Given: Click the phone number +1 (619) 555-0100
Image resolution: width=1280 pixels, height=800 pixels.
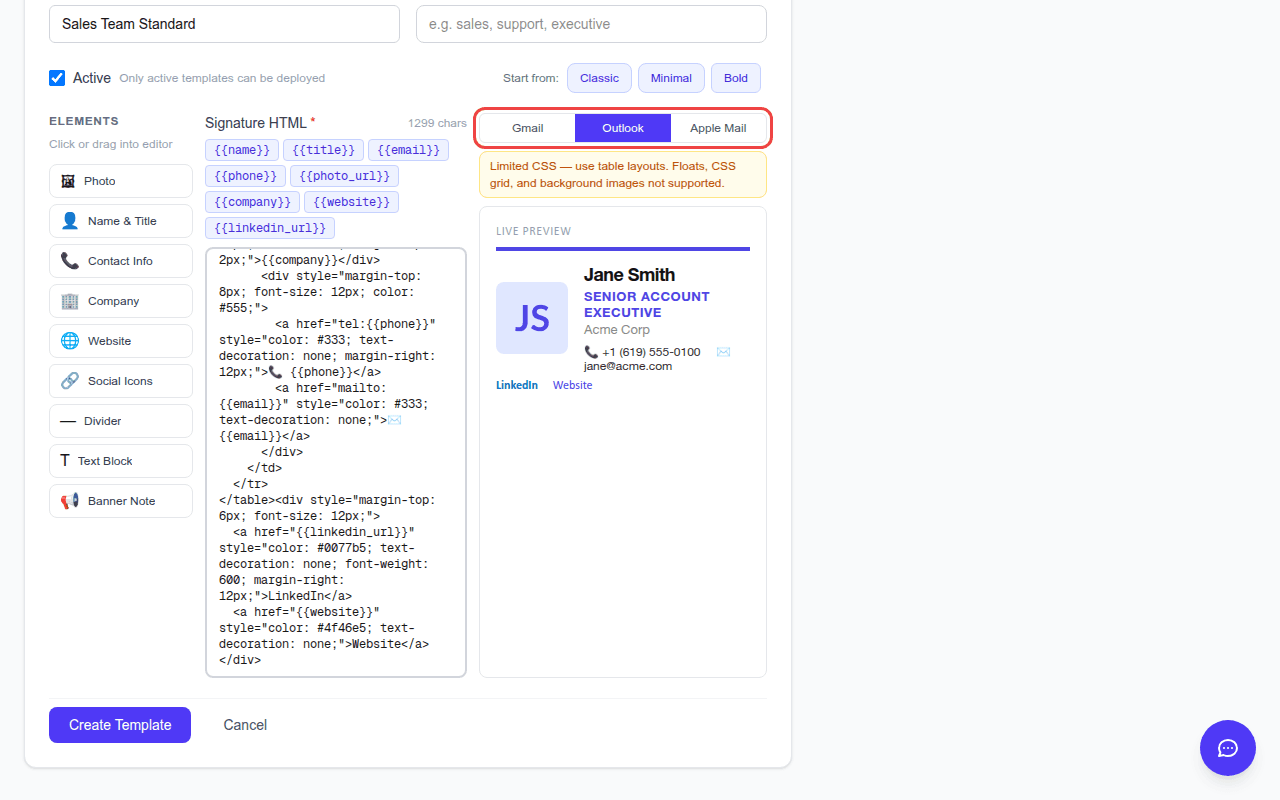Looking at the screenshot, I should click(651, 352).
